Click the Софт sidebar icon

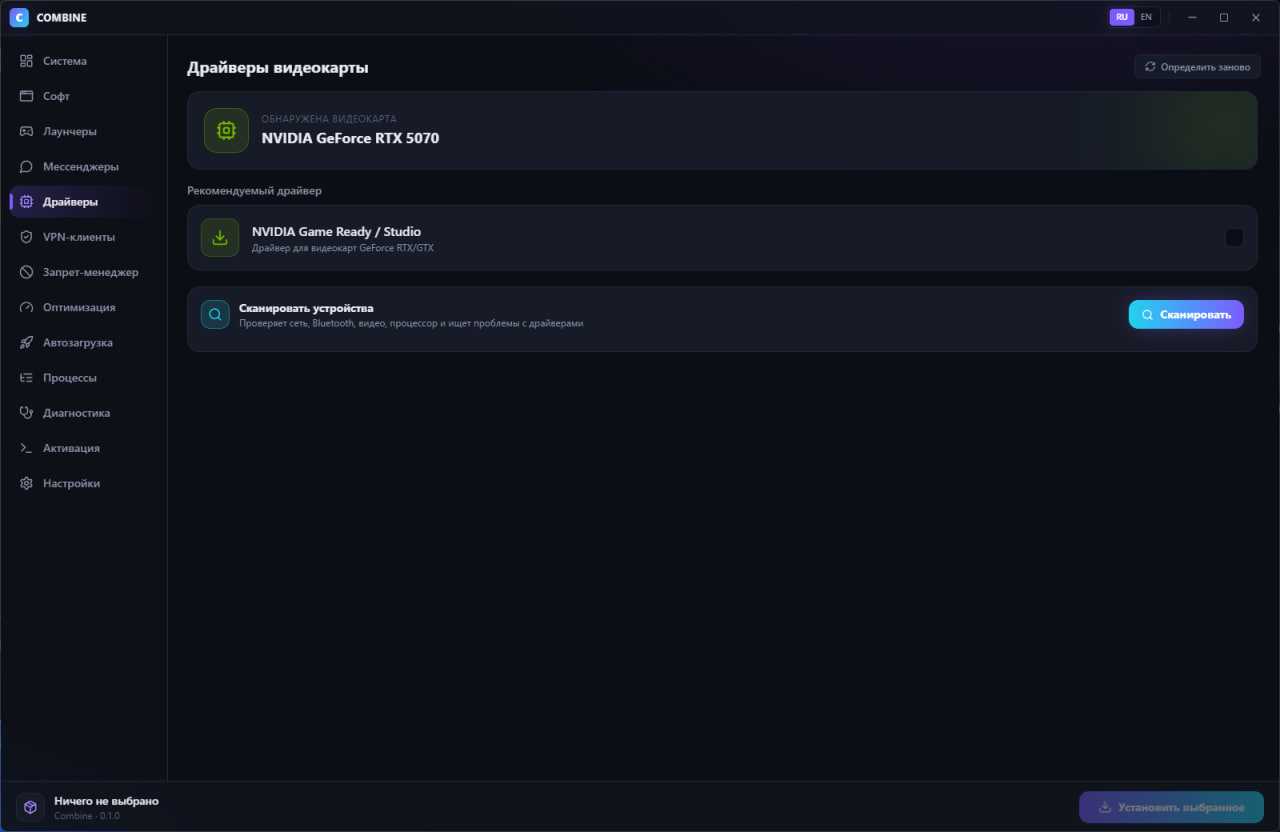click(x=27, y=96)
